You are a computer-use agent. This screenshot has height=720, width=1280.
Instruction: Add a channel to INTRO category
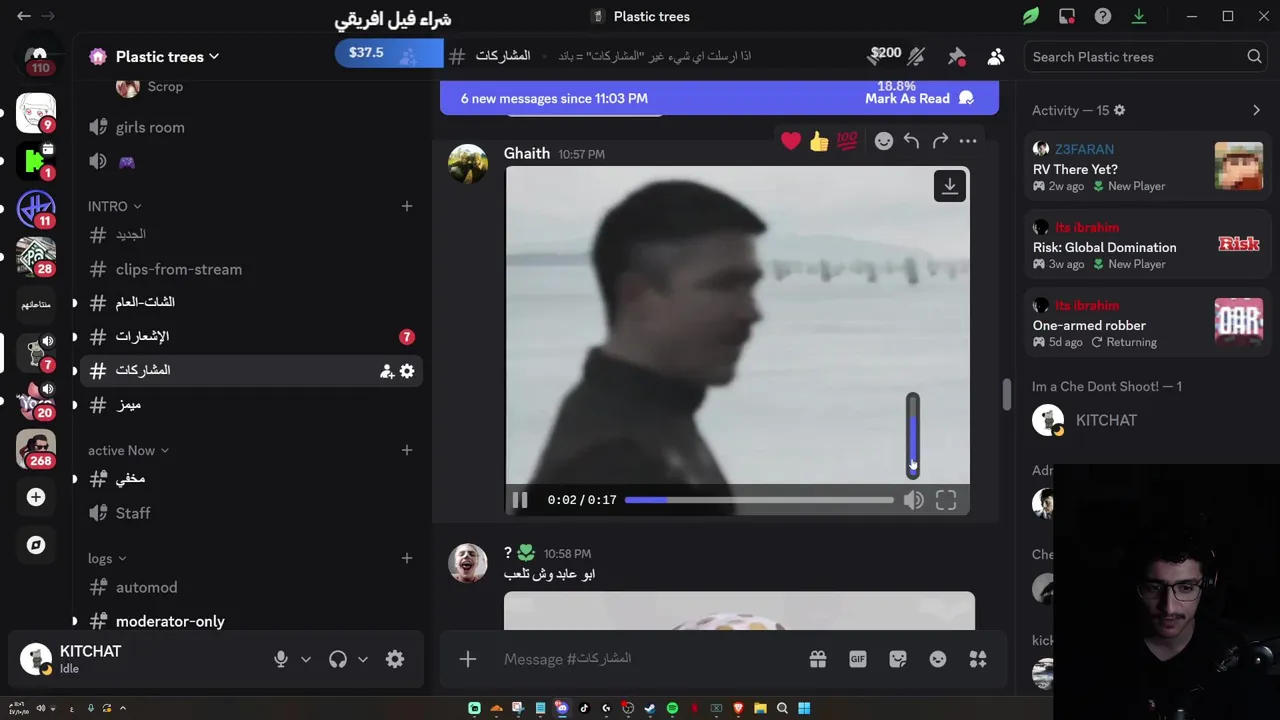coord(407,206)
